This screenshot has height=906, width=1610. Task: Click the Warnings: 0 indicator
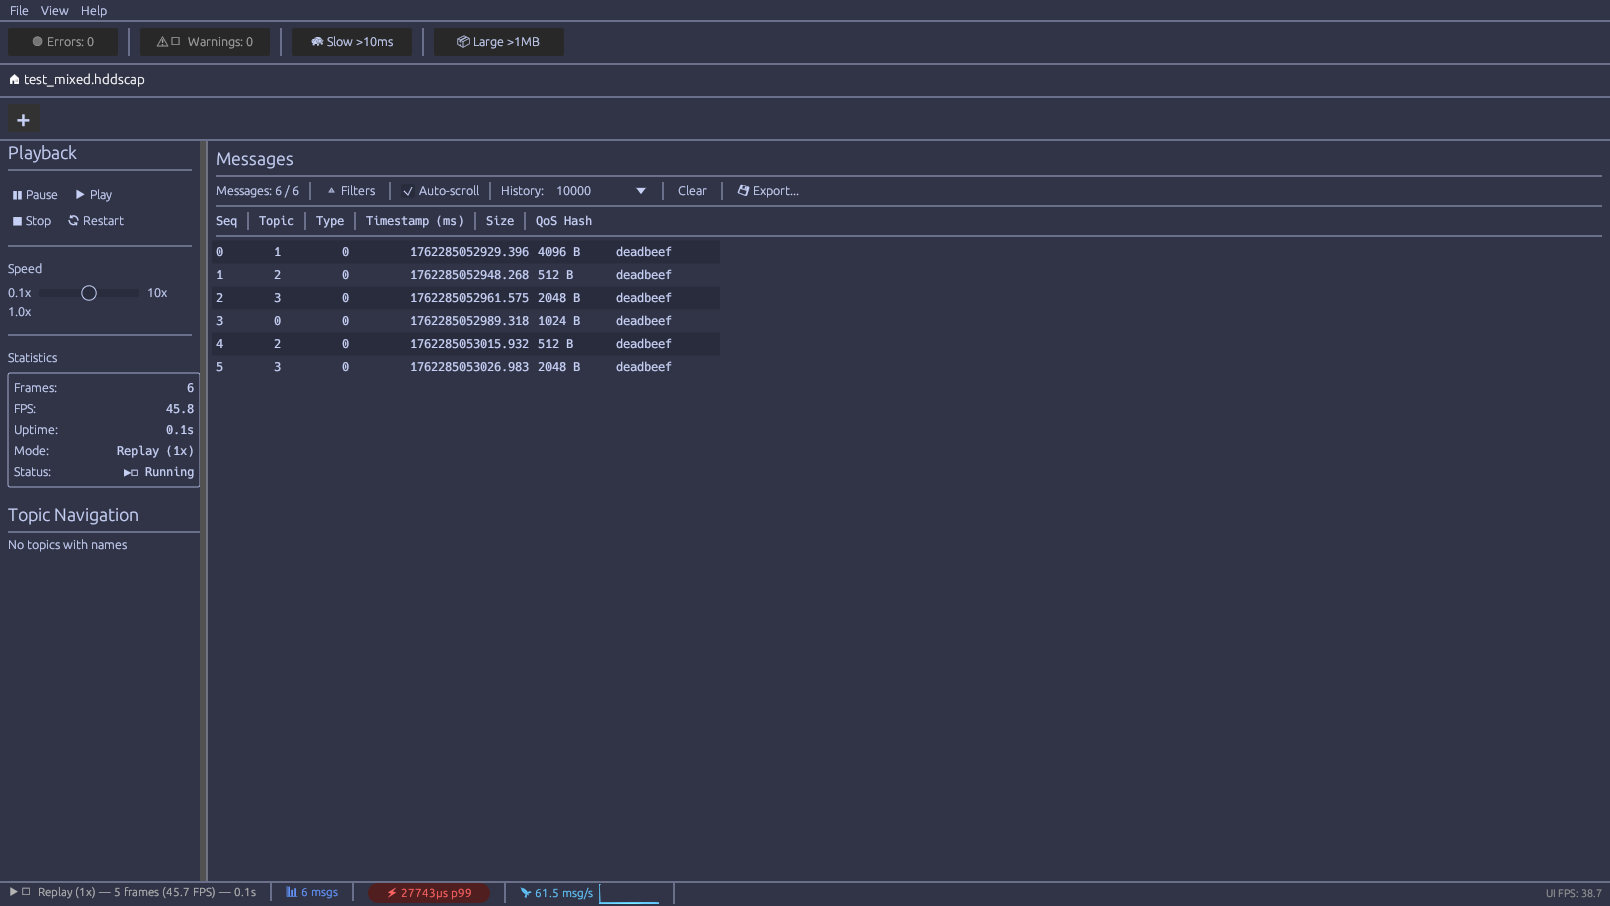pos(204,42)
